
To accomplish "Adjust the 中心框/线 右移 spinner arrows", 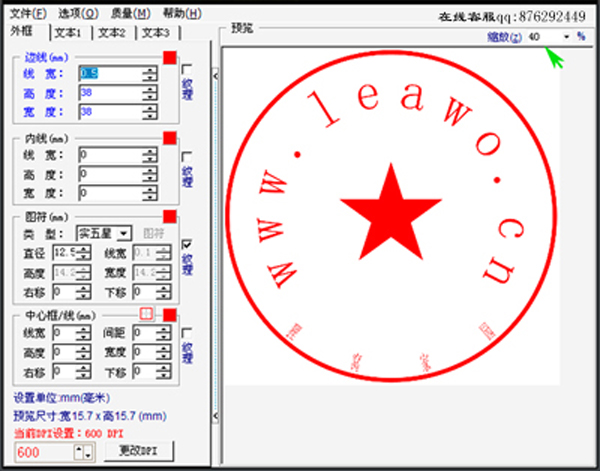I will (x=83, y=371).
